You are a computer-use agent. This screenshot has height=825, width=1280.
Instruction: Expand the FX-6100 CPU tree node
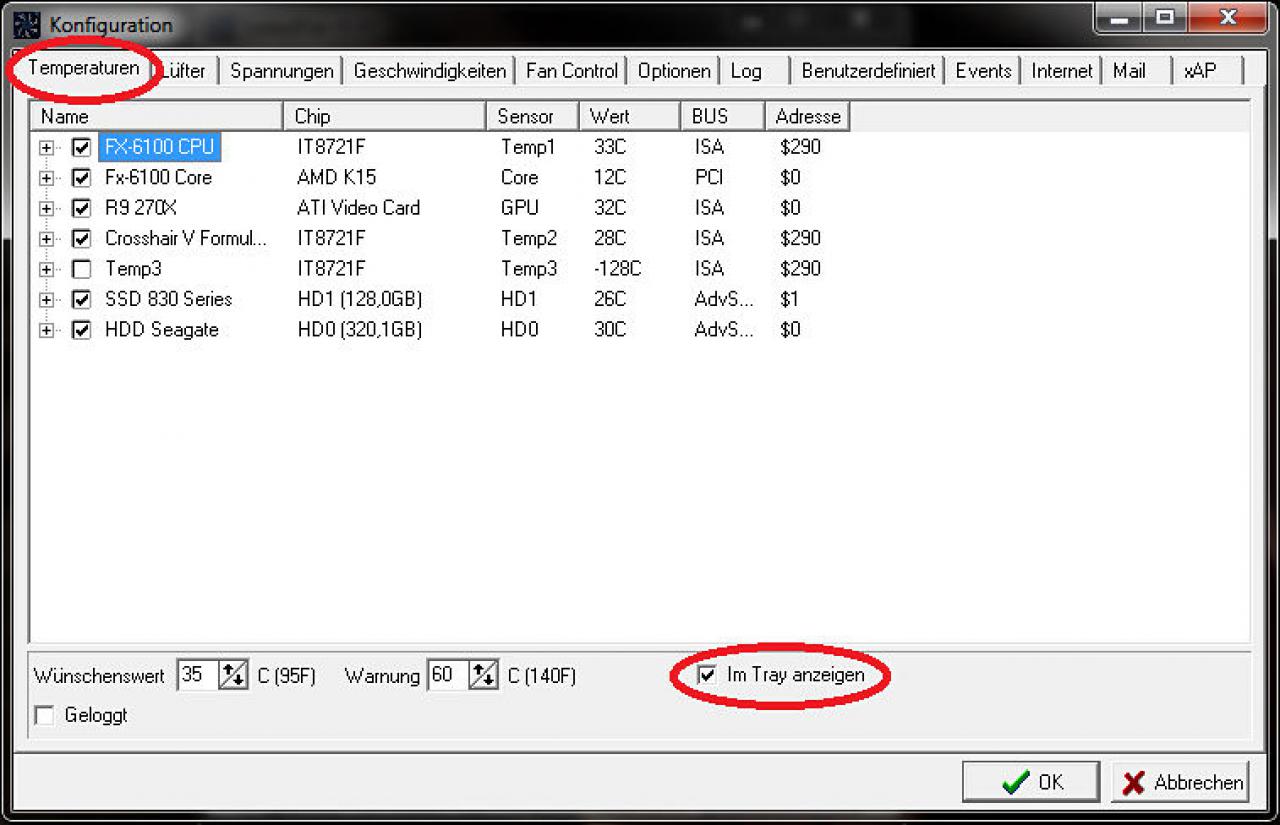pyautogui.click(x=46, y=148)
